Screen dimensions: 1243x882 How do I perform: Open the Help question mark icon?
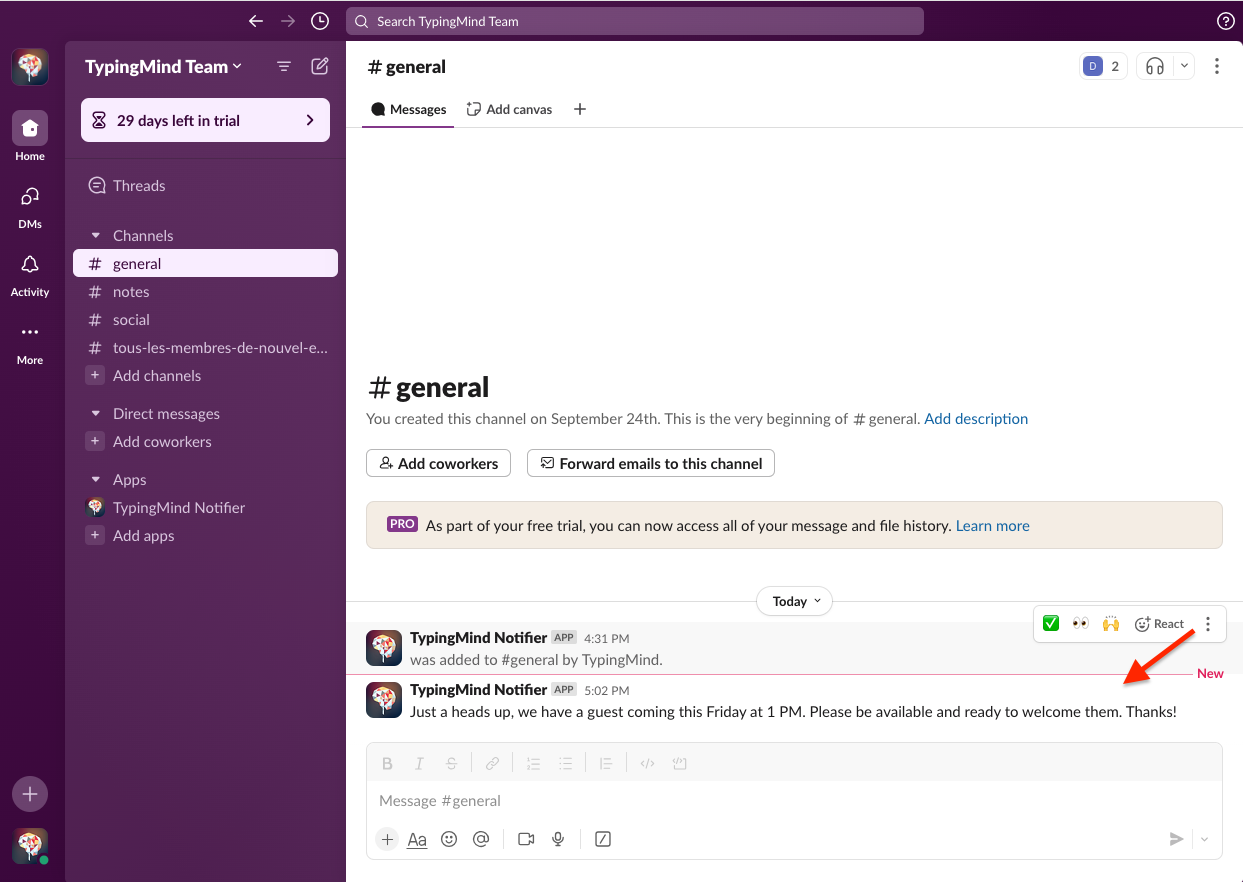pyautogui.click(x=1225, y=21)
